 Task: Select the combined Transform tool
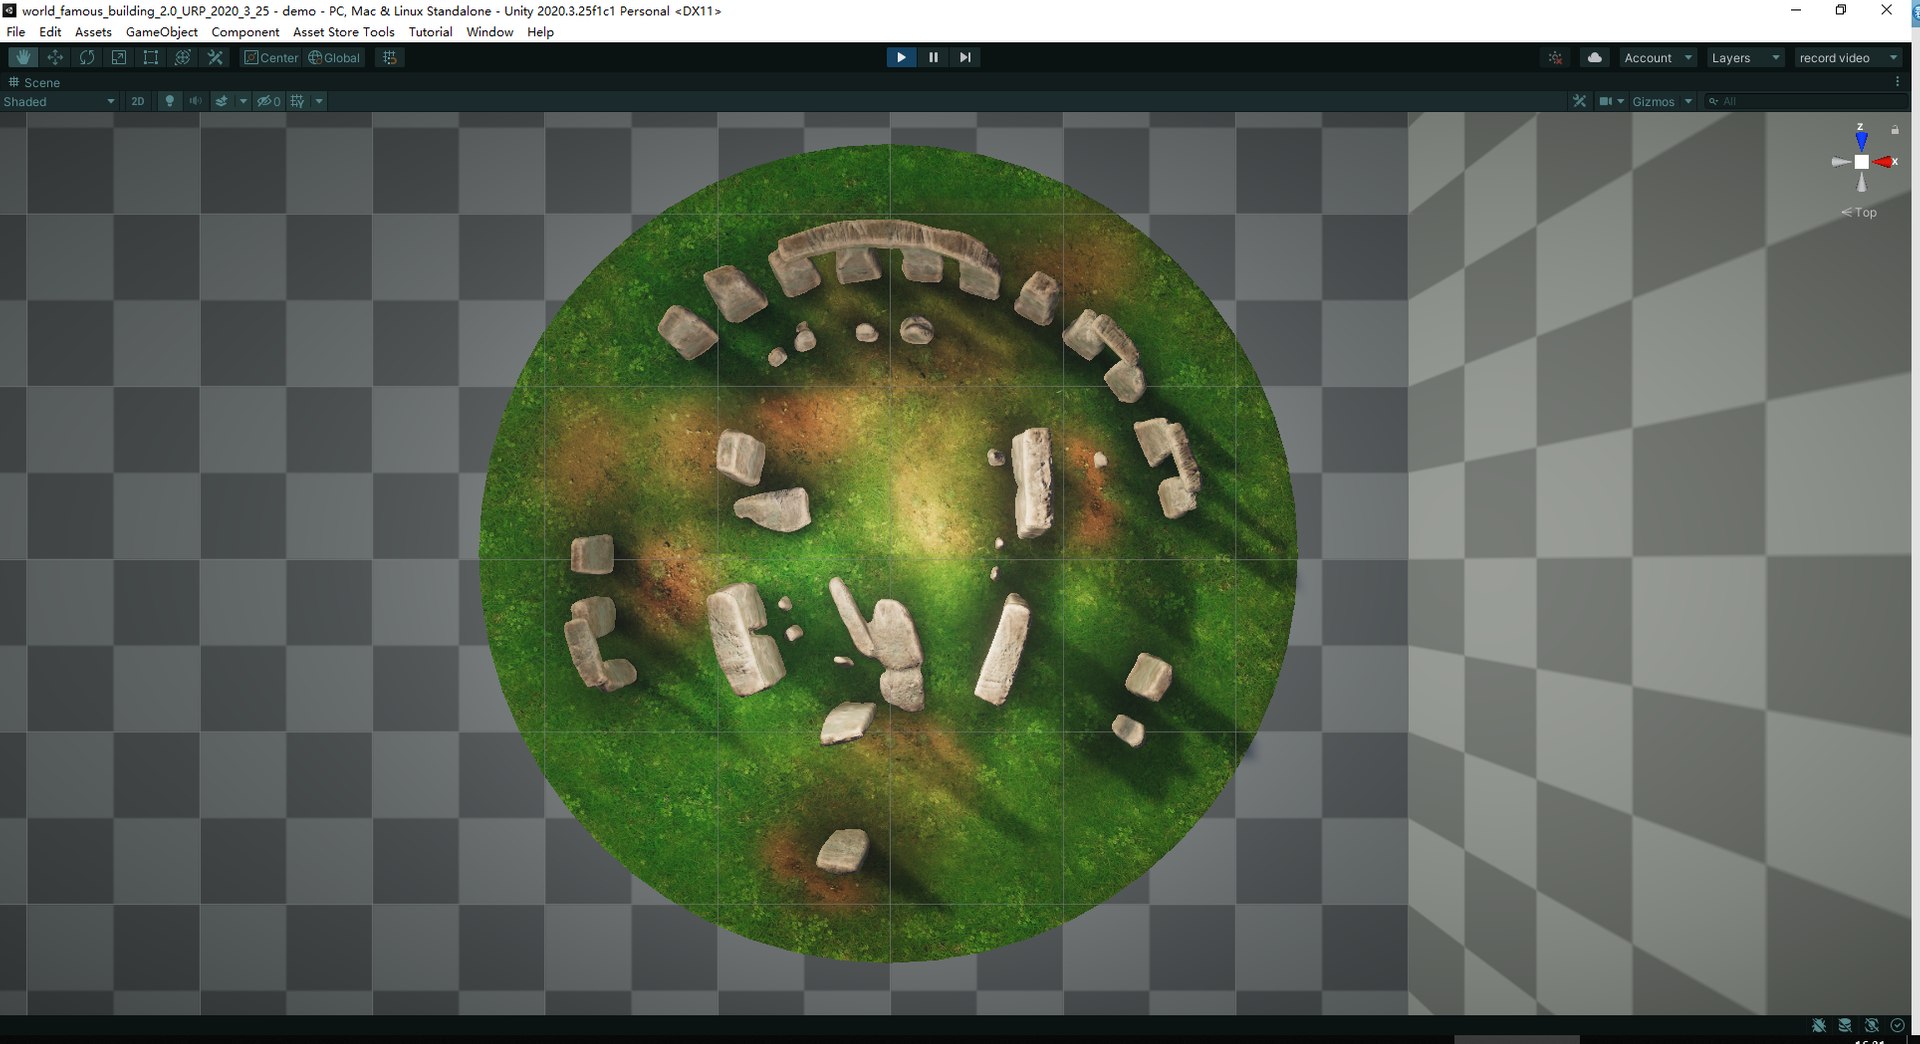(183, 57)
